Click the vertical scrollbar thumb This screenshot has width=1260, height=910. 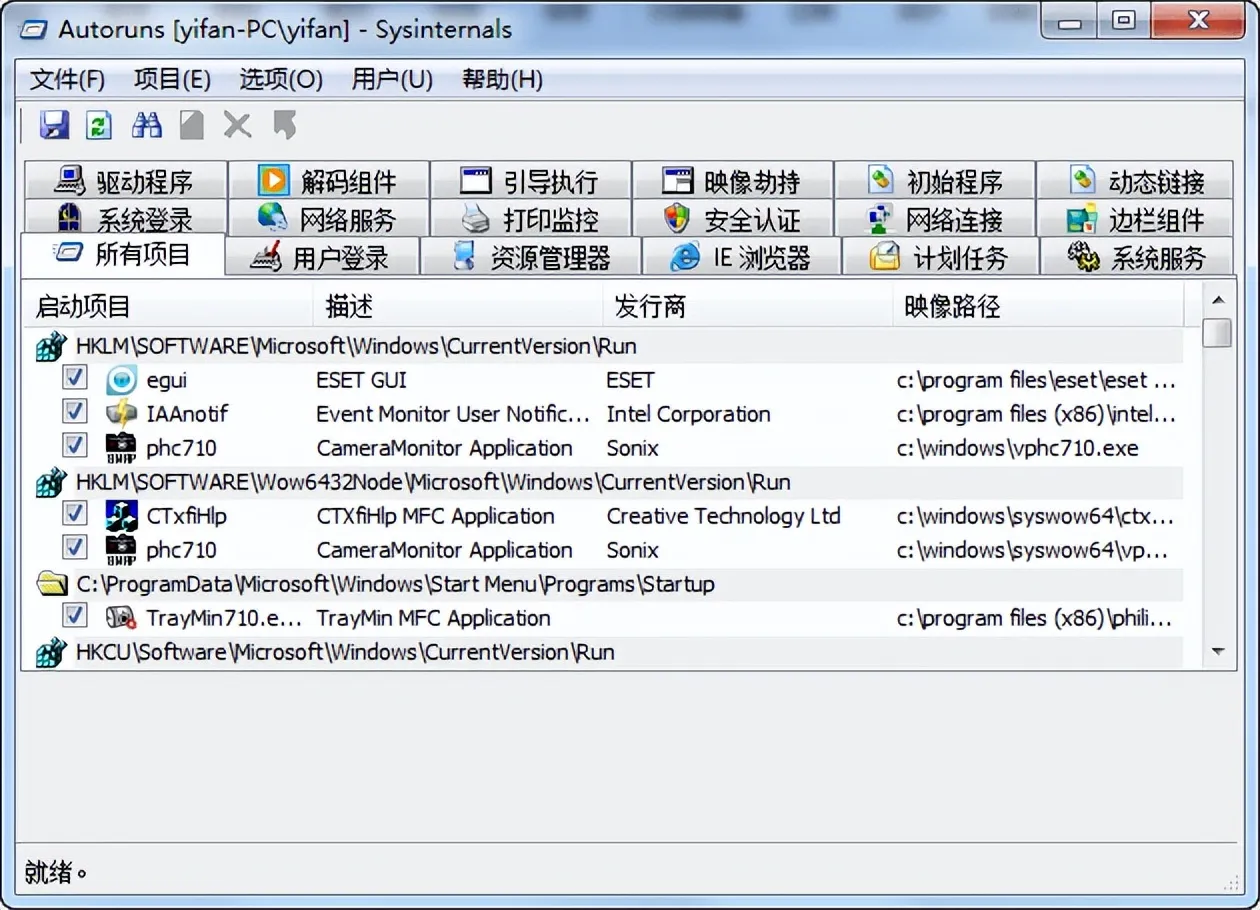click(1217, 333)
